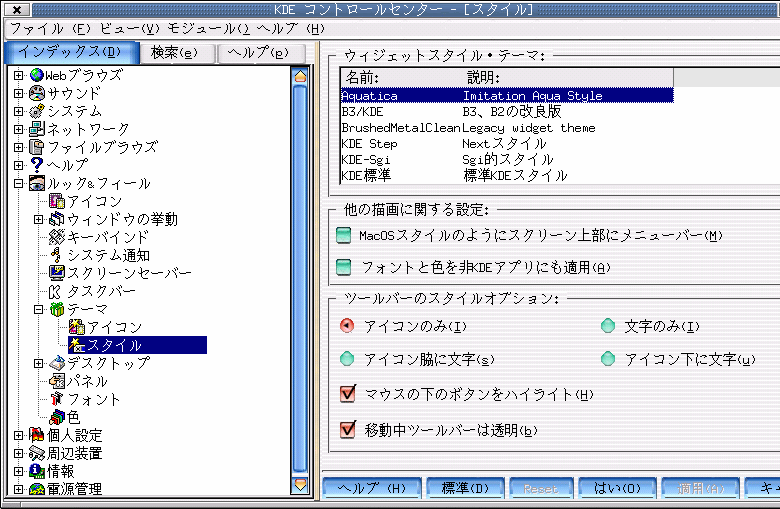Click the Look & Feel (ルック&フィール) icon
The height and width of the screenshot is (509, 780).
click(x=37, y=183)
